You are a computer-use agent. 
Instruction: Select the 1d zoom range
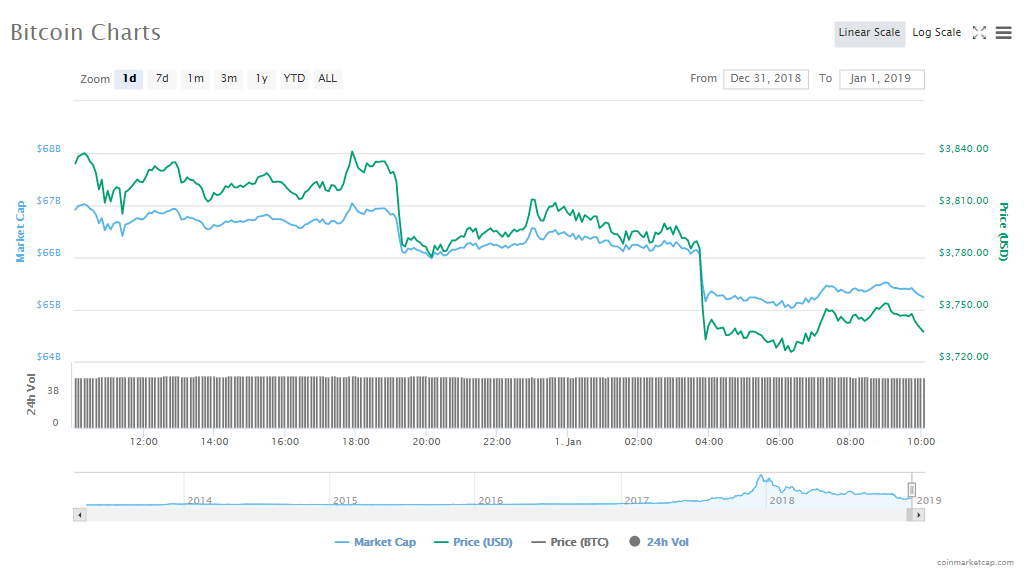point(129,79)
